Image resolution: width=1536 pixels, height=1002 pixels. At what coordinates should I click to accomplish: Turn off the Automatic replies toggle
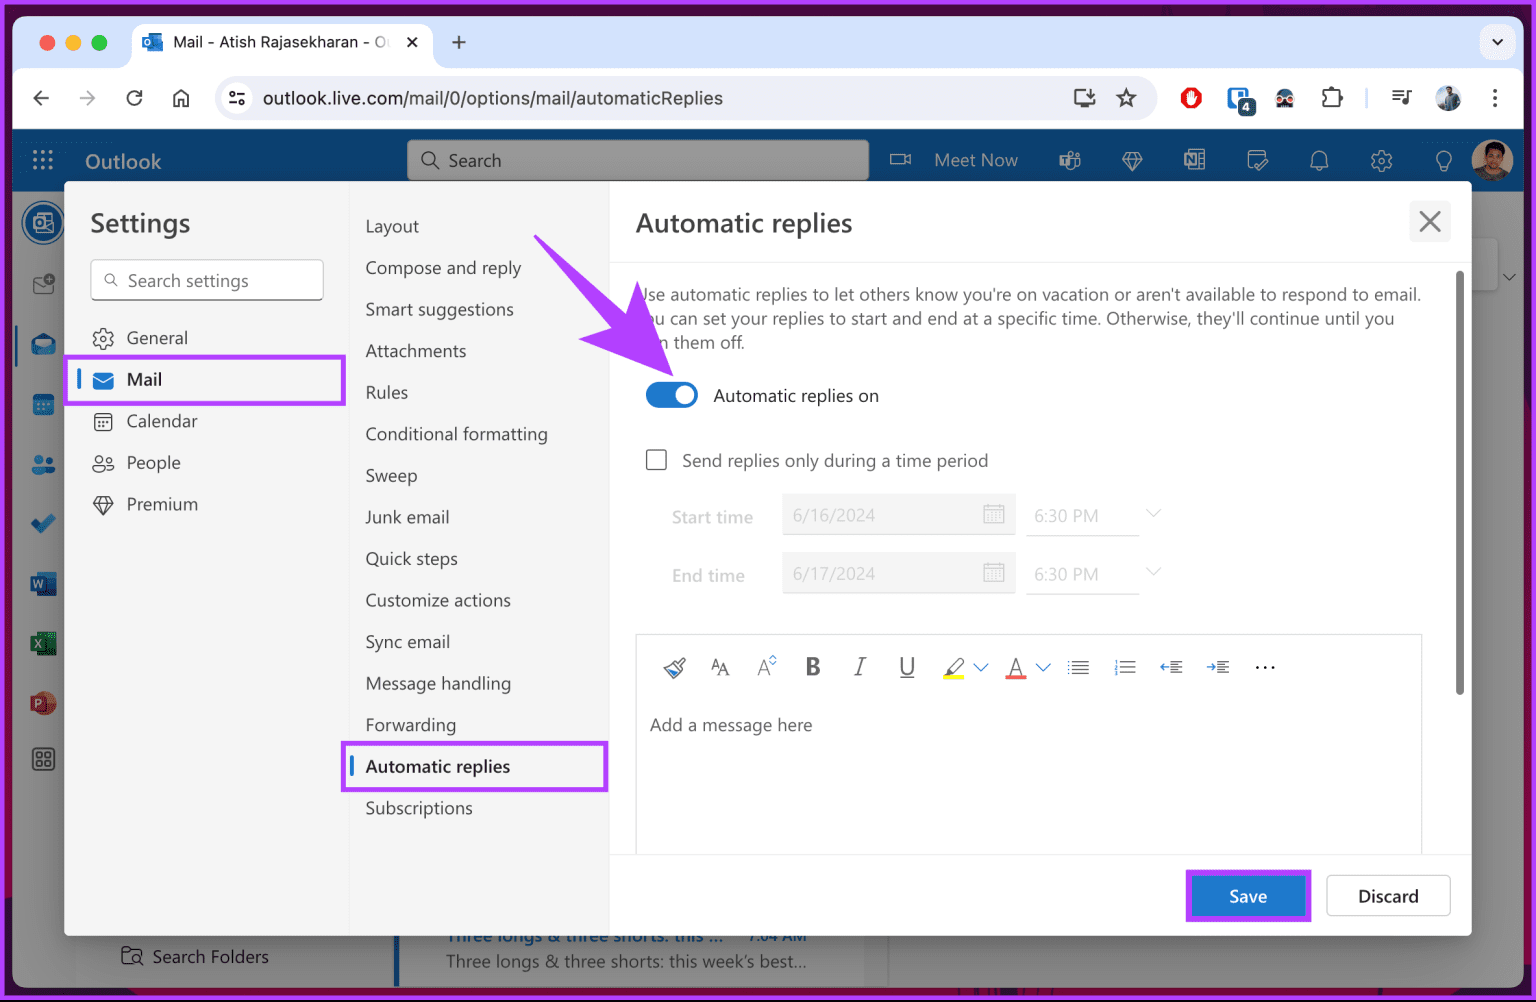671,394
